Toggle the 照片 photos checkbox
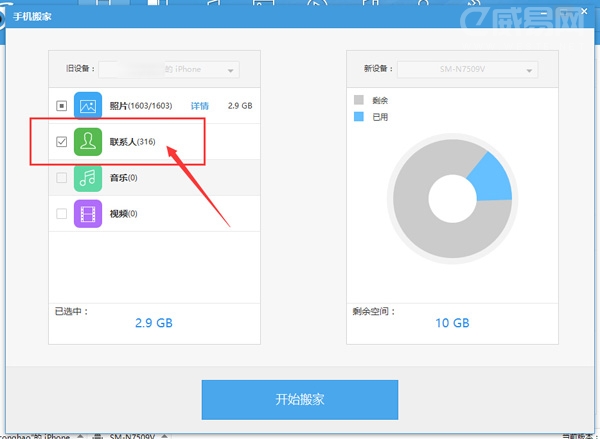The height and width of the screenshot is (439, 600). pyautogui.click(x=62, y=105)
